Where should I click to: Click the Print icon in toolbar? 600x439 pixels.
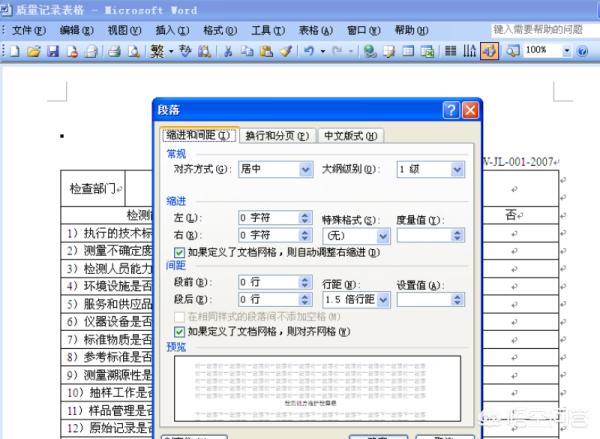click(114, 51)
